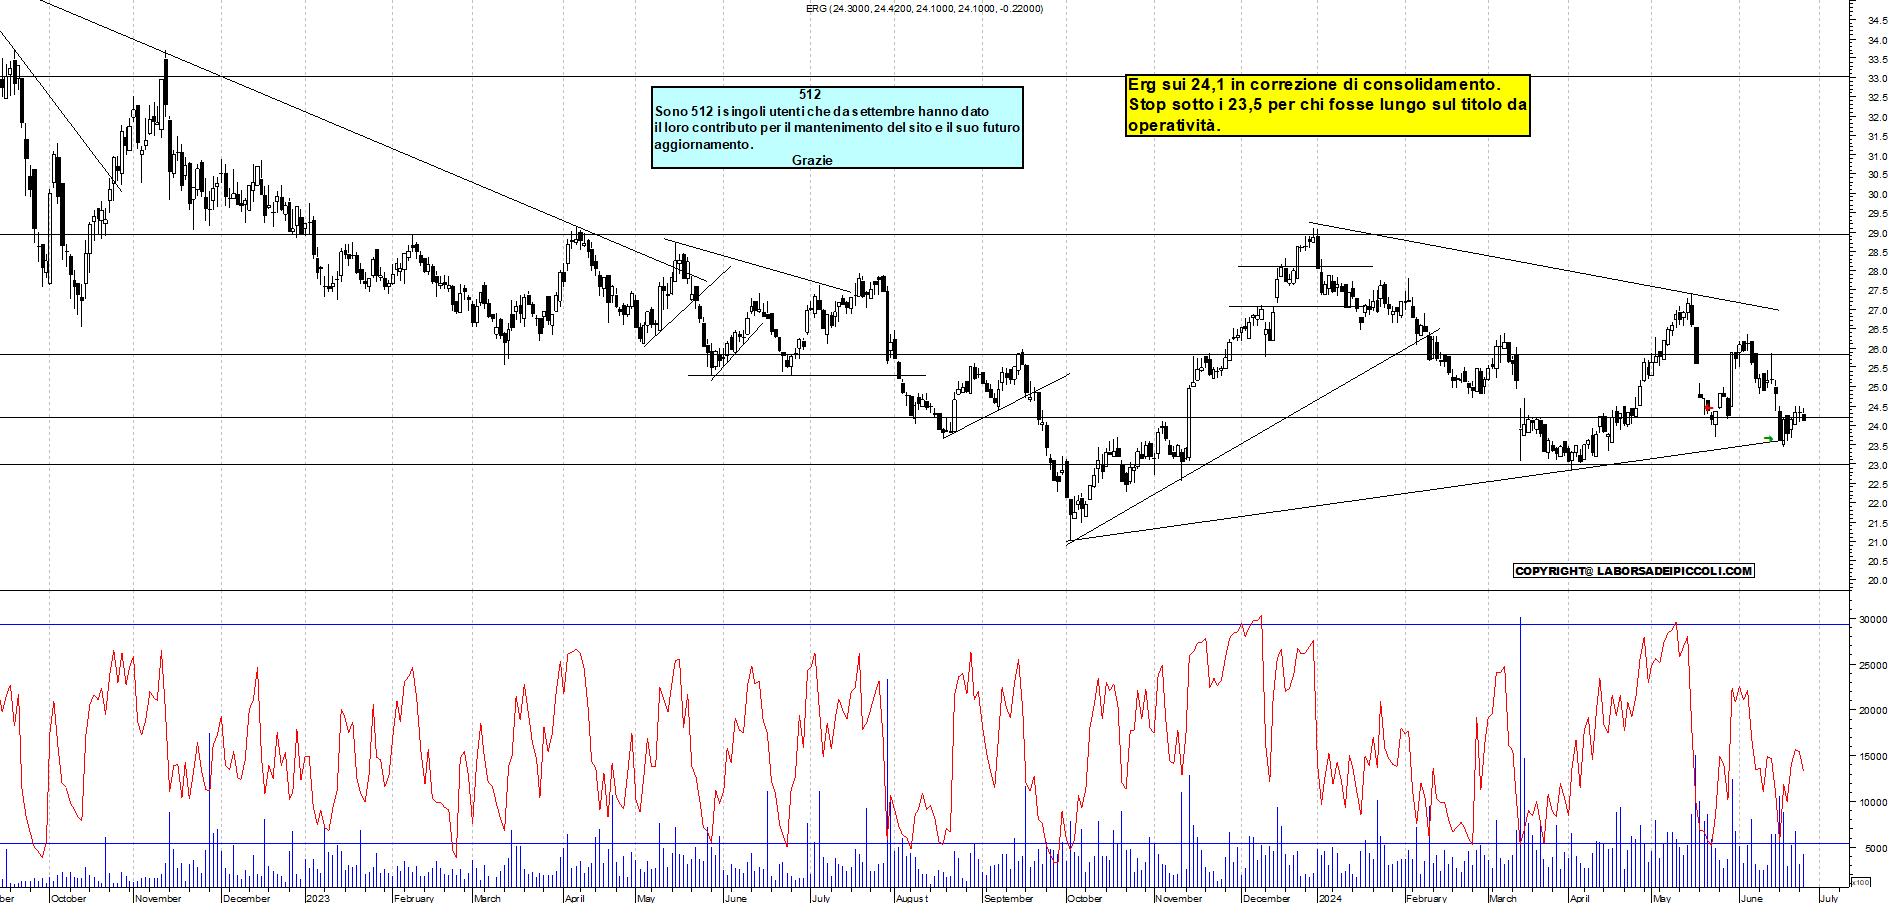Click the 25000 volume axis label
The image size is (1890, 903).
coord(1873,666)
